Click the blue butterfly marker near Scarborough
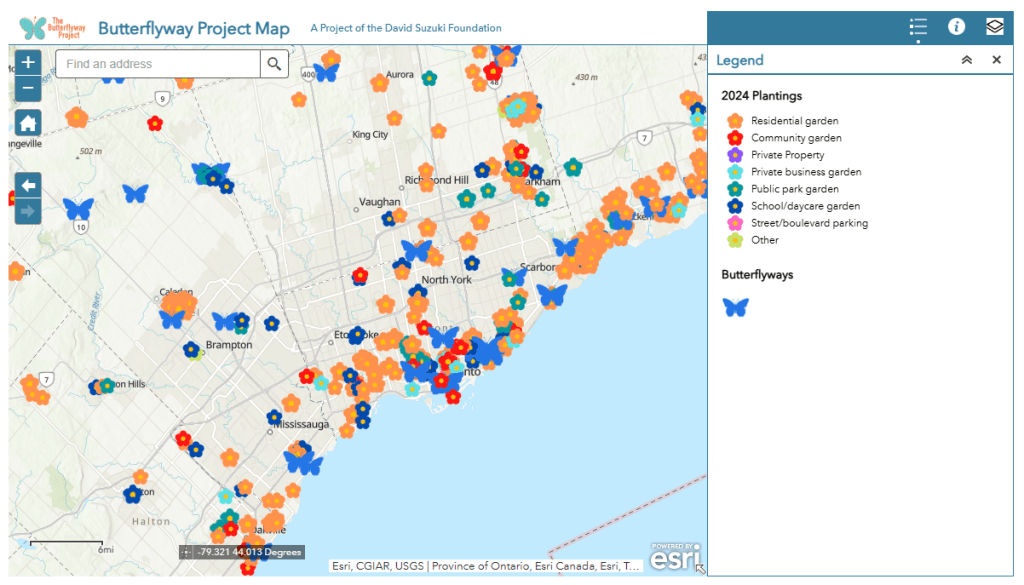The image size is (1024, 585). point(551,295)
